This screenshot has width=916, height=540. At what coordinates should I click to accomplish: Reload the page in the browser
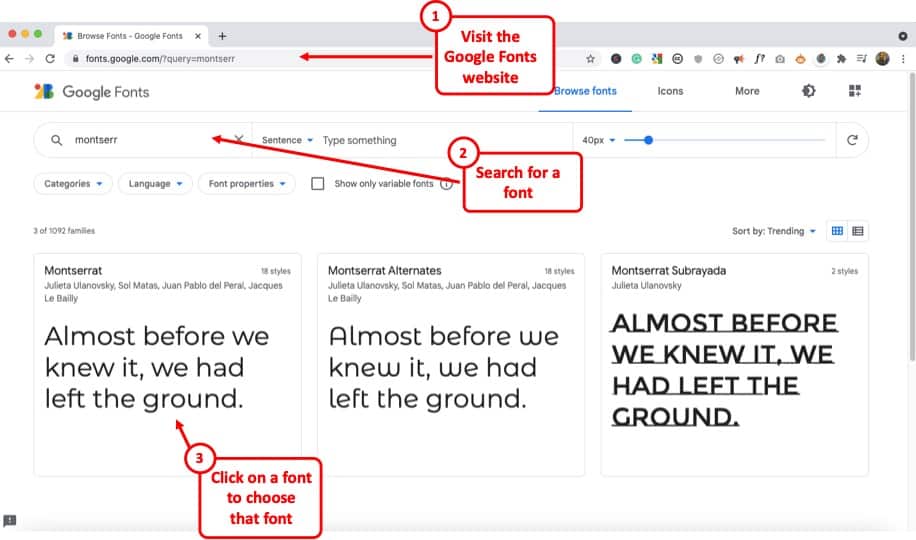pos(50,58)
